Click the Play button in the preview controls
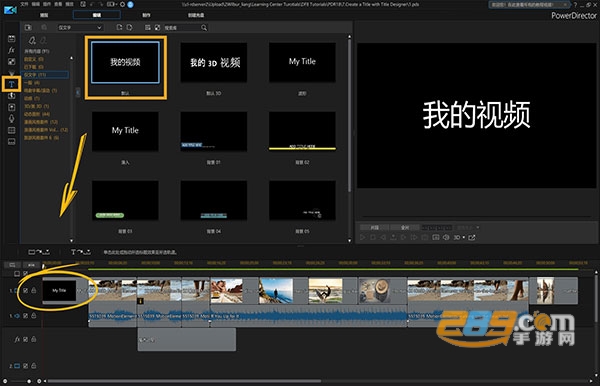 (x=363, y=238)
